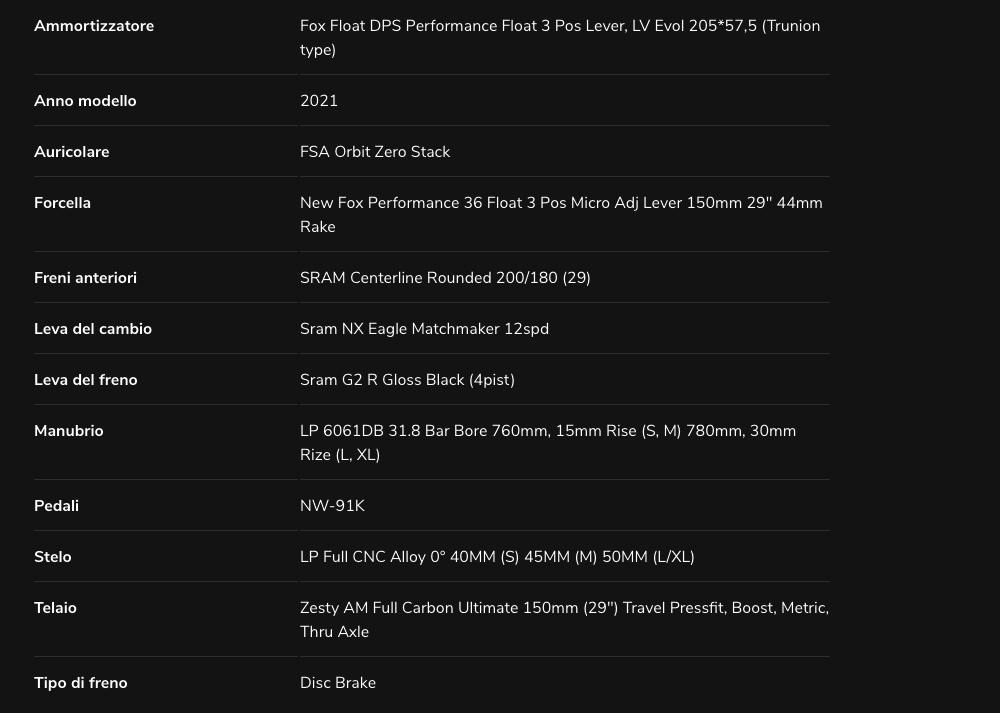The width and height of the screenshot is (1000, 713).
Task: Select SRAM Centerline Rounded 200/180 value
Action: click(x=445, y=278)
